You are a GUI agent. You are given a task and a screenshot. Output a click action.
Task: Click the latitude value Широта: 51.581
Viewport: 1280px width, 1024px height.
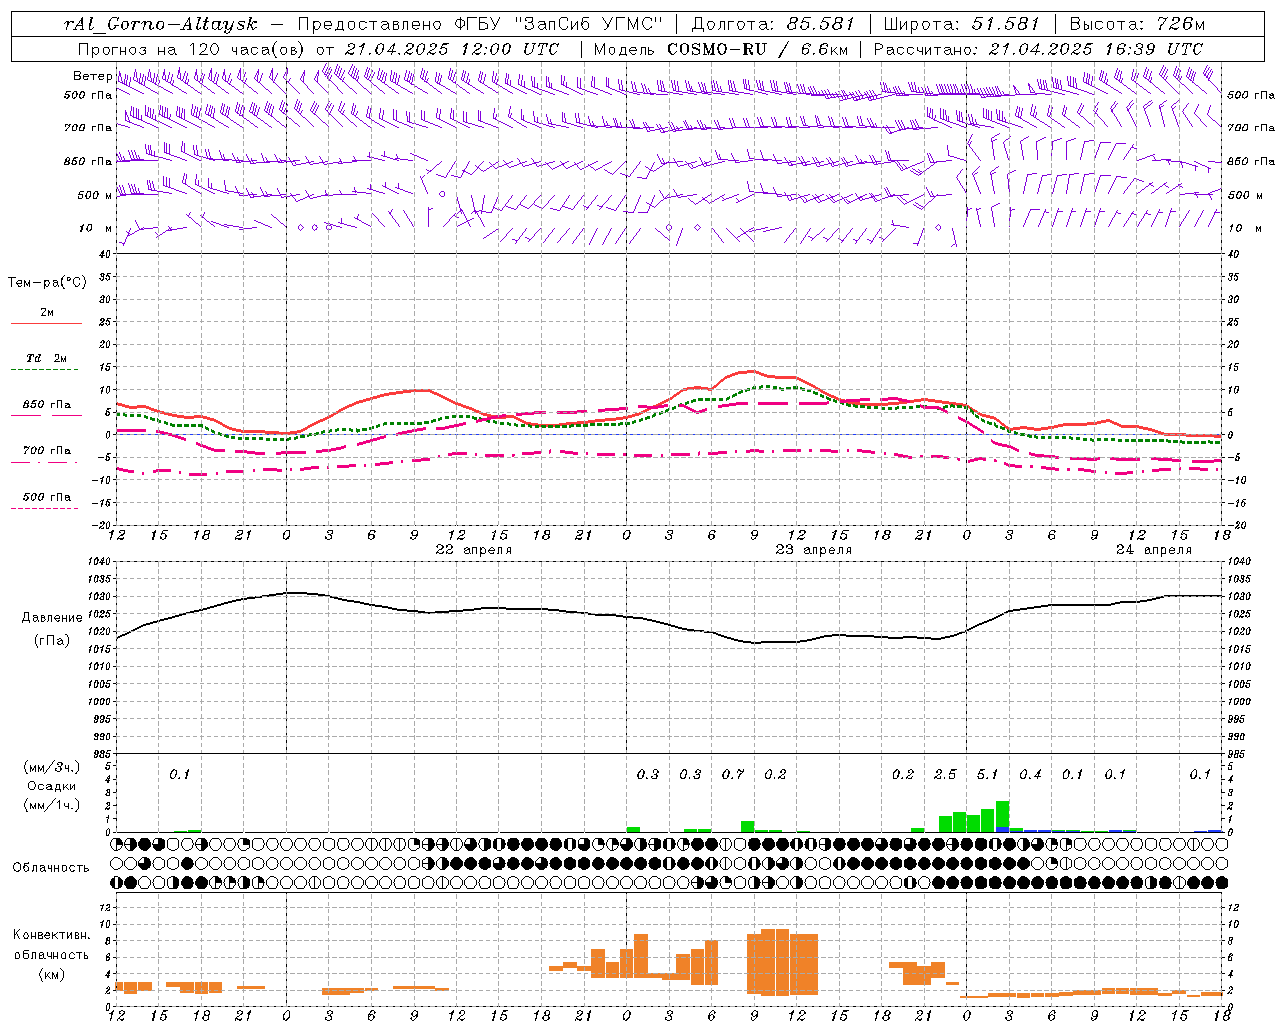[962, 24]
